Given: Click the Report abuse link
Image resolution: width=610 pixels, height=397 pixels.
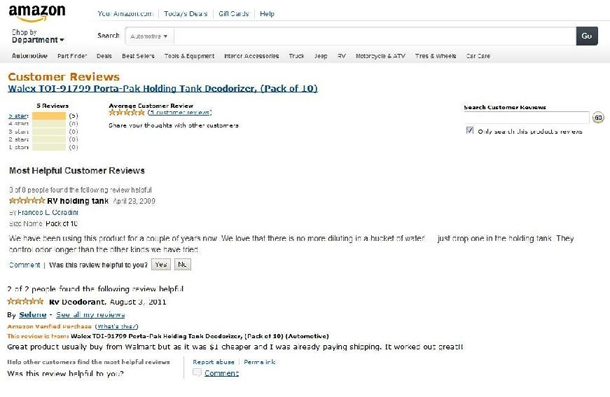Looking at the screenshot, I should click(x=213, y=362).
